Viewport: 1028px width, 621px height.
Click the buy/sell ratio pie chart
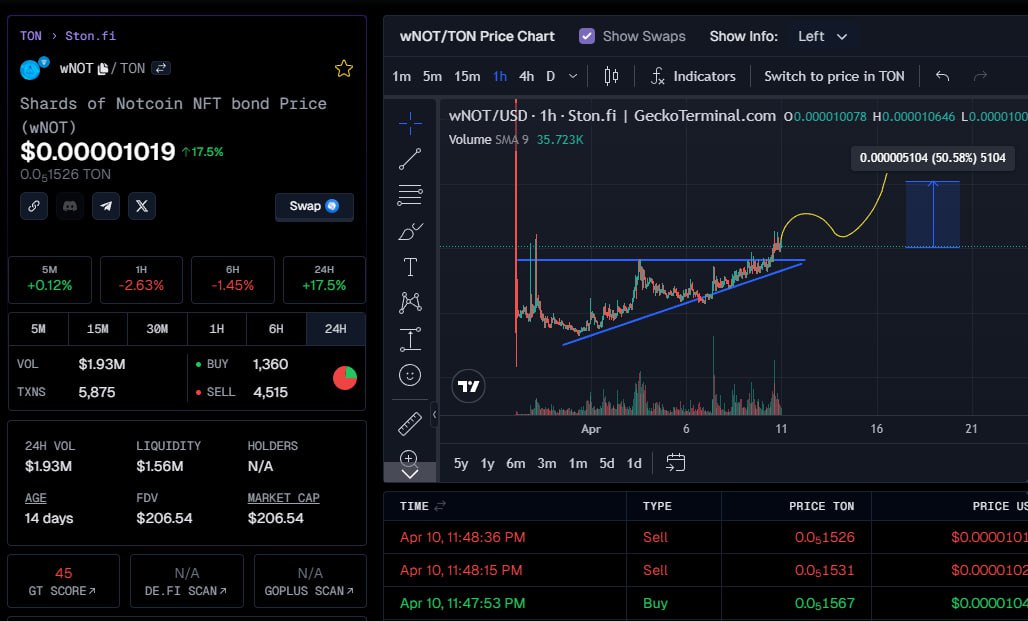[345, 378]
